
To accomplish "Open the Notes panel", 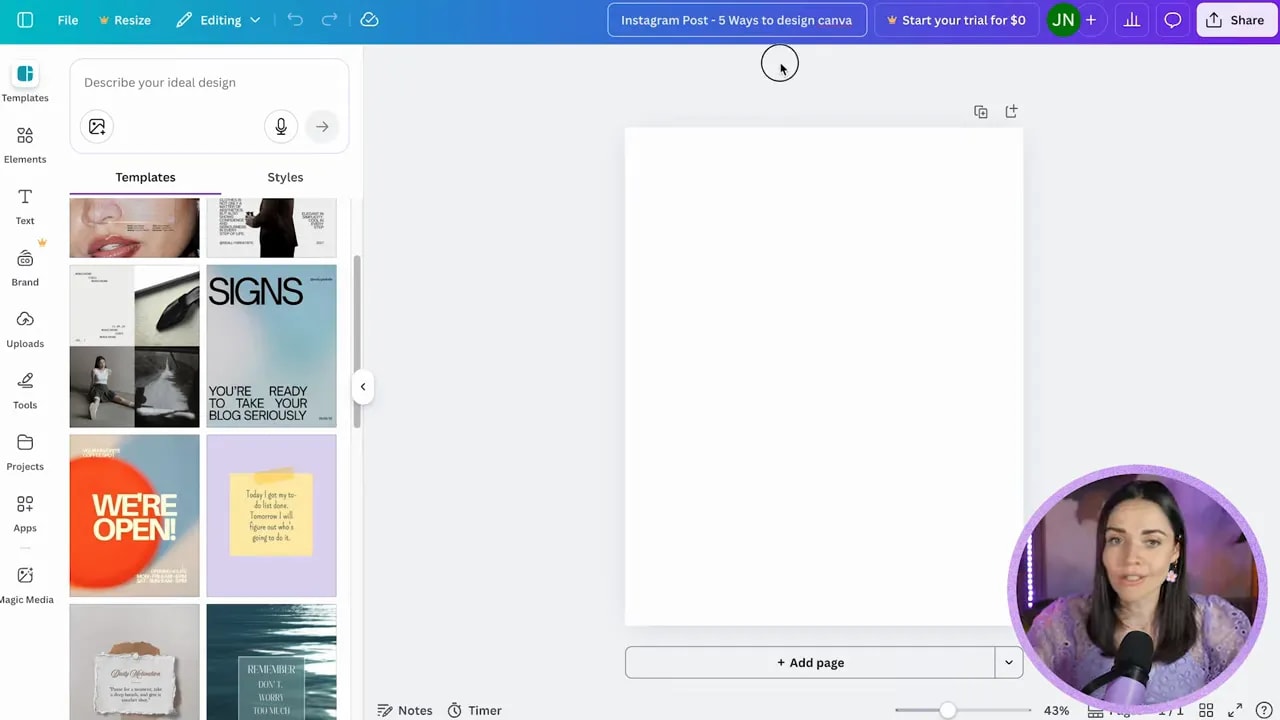I will [x=404, y=710].
